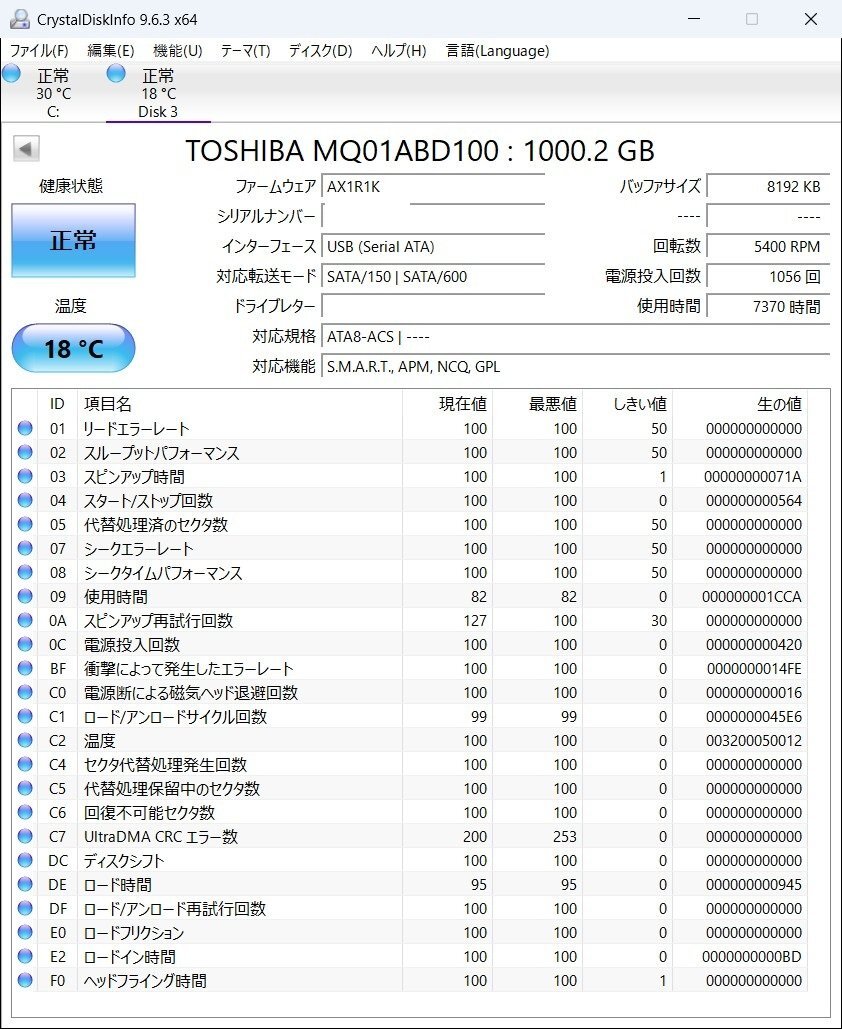The width and height of the screenshot is (842, 1029).
Task: Click the blue status orb for Disk 3
Action: (x=116, y=74)
